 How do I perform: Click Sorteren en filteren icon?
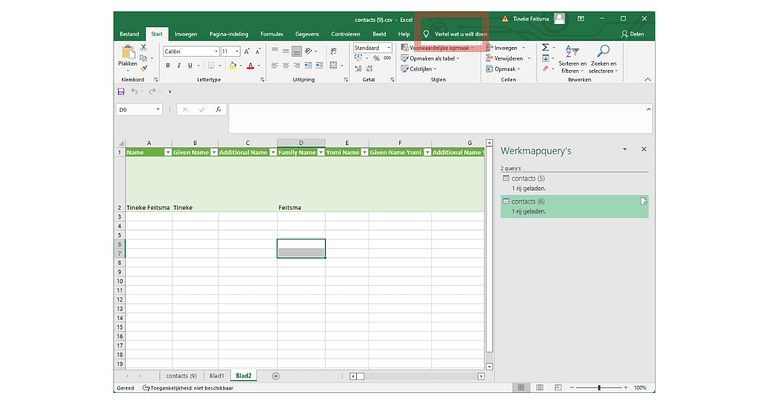click(x=571, y=50)
